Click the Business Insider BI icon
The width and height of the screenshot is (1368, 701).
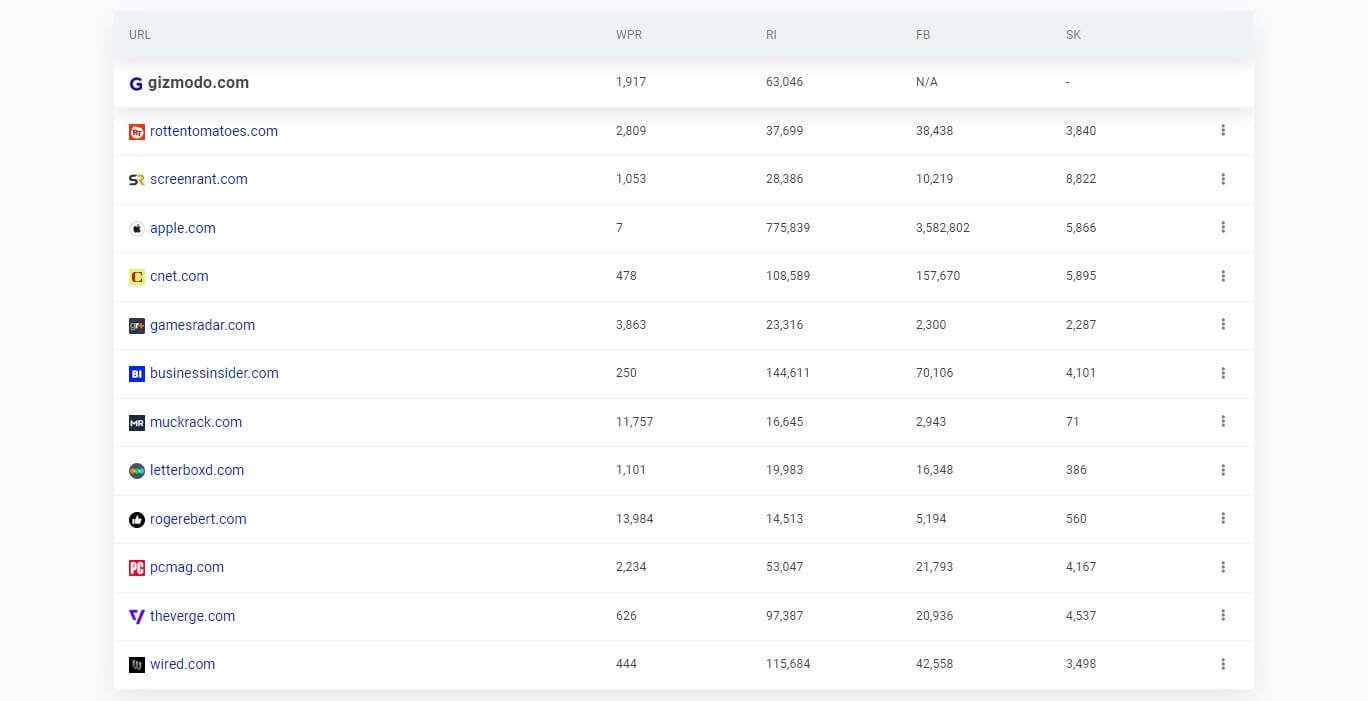136,373
